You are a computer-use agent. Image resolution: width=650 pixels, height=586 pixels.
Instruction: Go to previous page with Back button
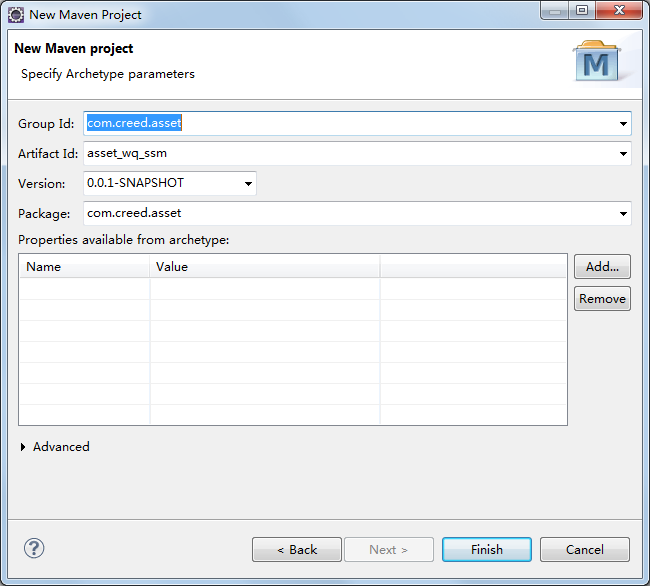pos(297,550)
